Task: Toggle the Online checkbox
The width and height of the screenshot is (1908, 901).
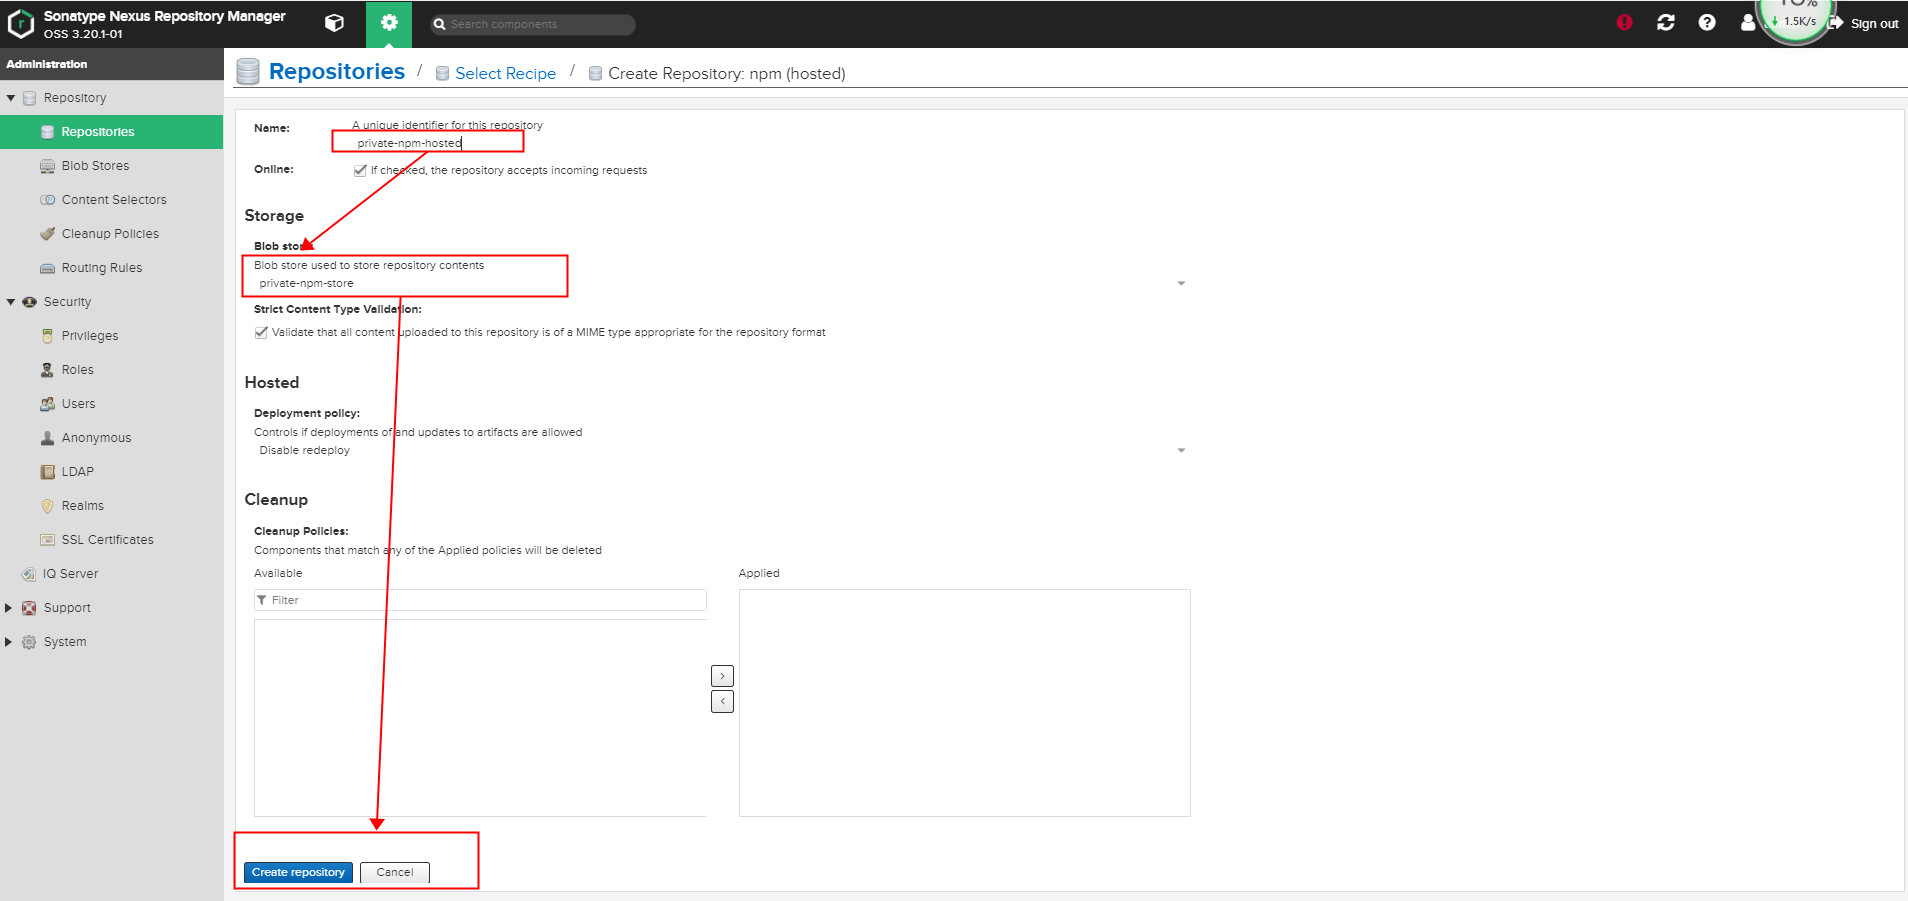Action: 360,170
